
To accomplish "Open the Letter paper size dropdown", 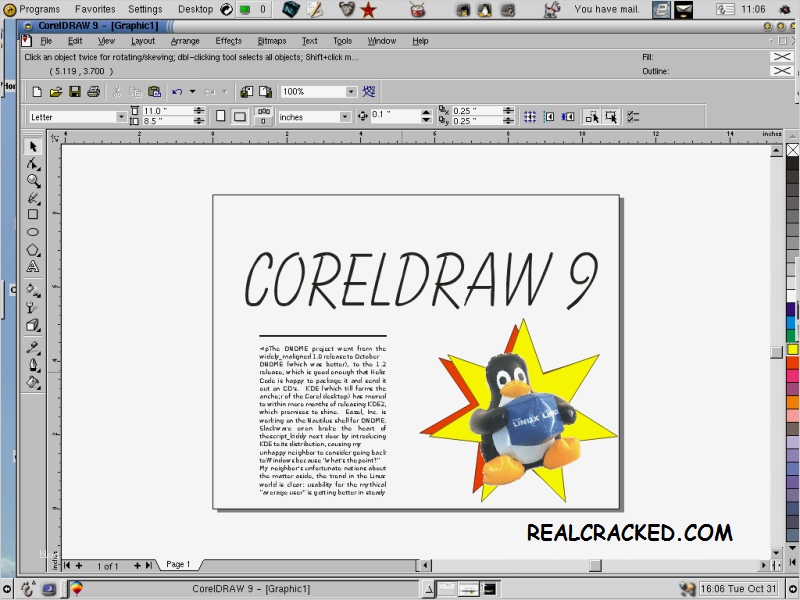I will (x=121, y=117).
